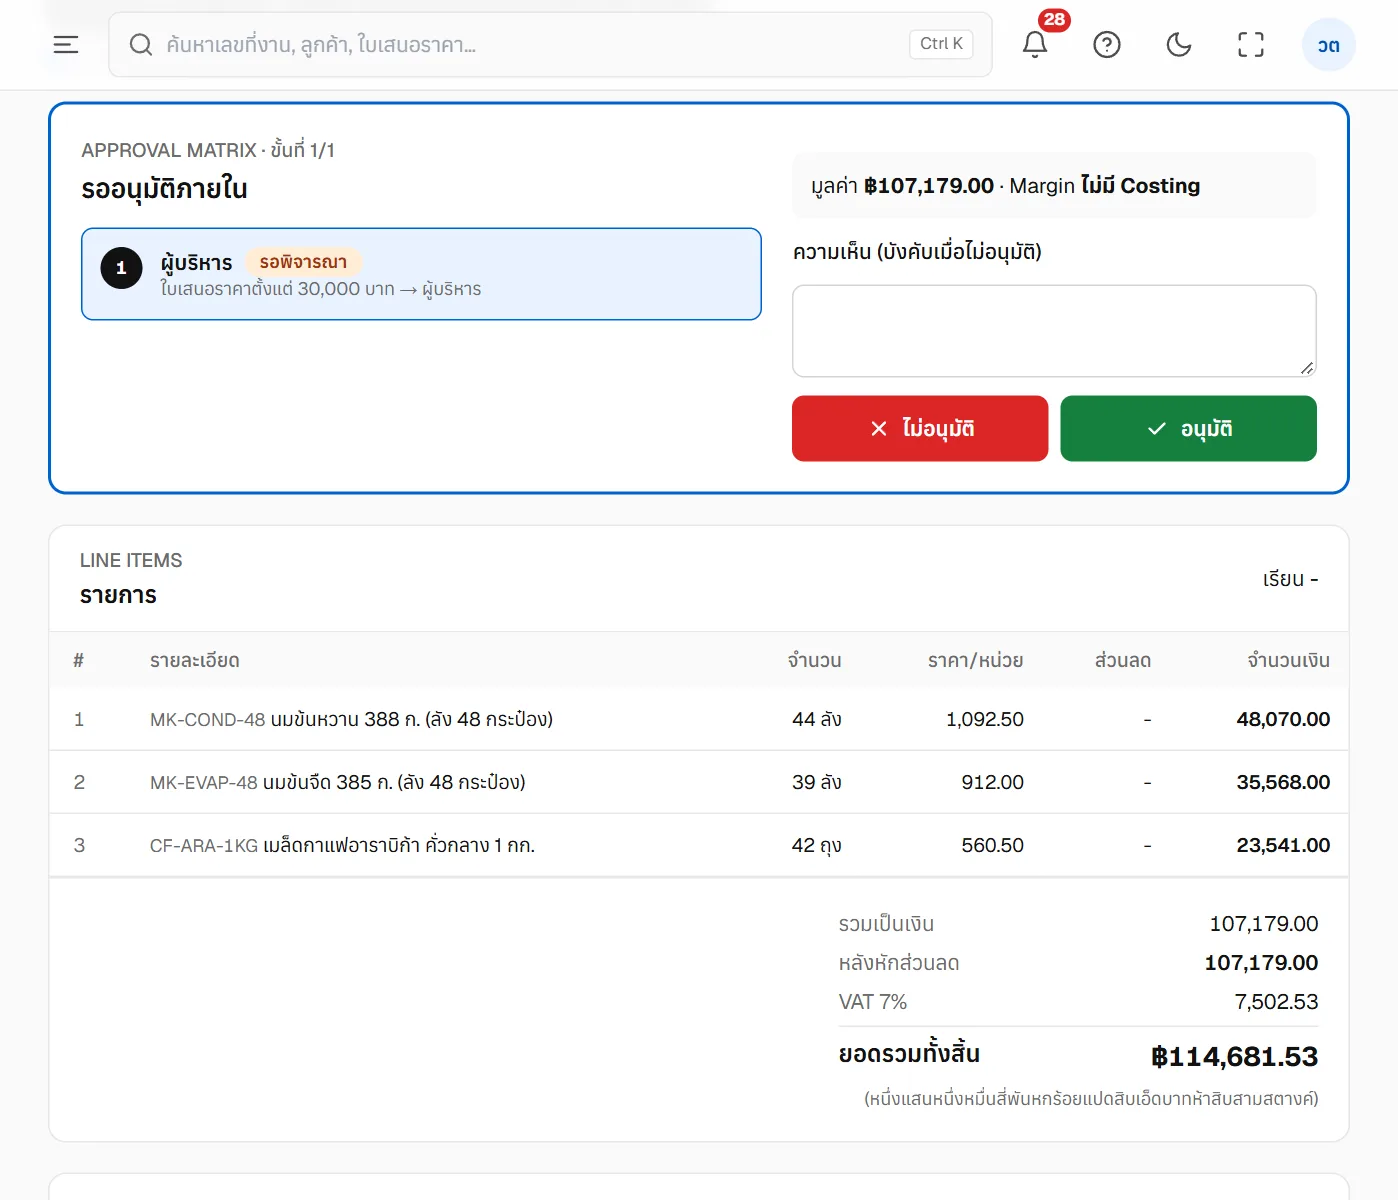Click amount 48,070.00
This screenshot has width=1398, height=1200.
(x=1283, y=719)
